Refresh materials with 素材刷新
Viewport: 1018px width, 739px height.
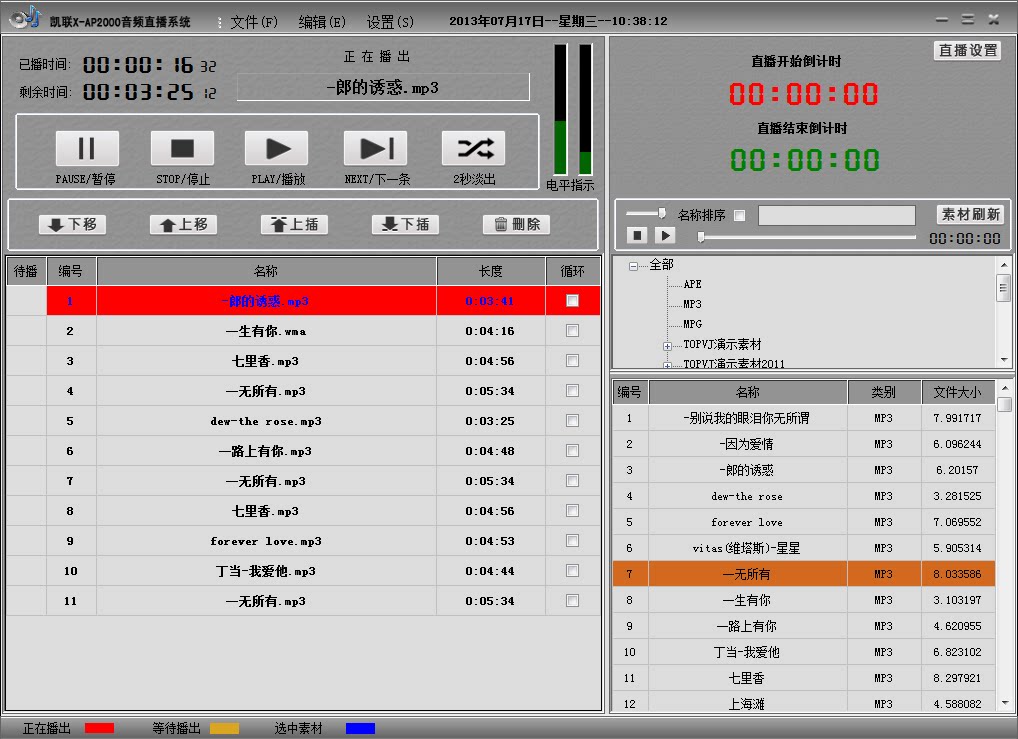pyautogui.click(x=970, y=214)
